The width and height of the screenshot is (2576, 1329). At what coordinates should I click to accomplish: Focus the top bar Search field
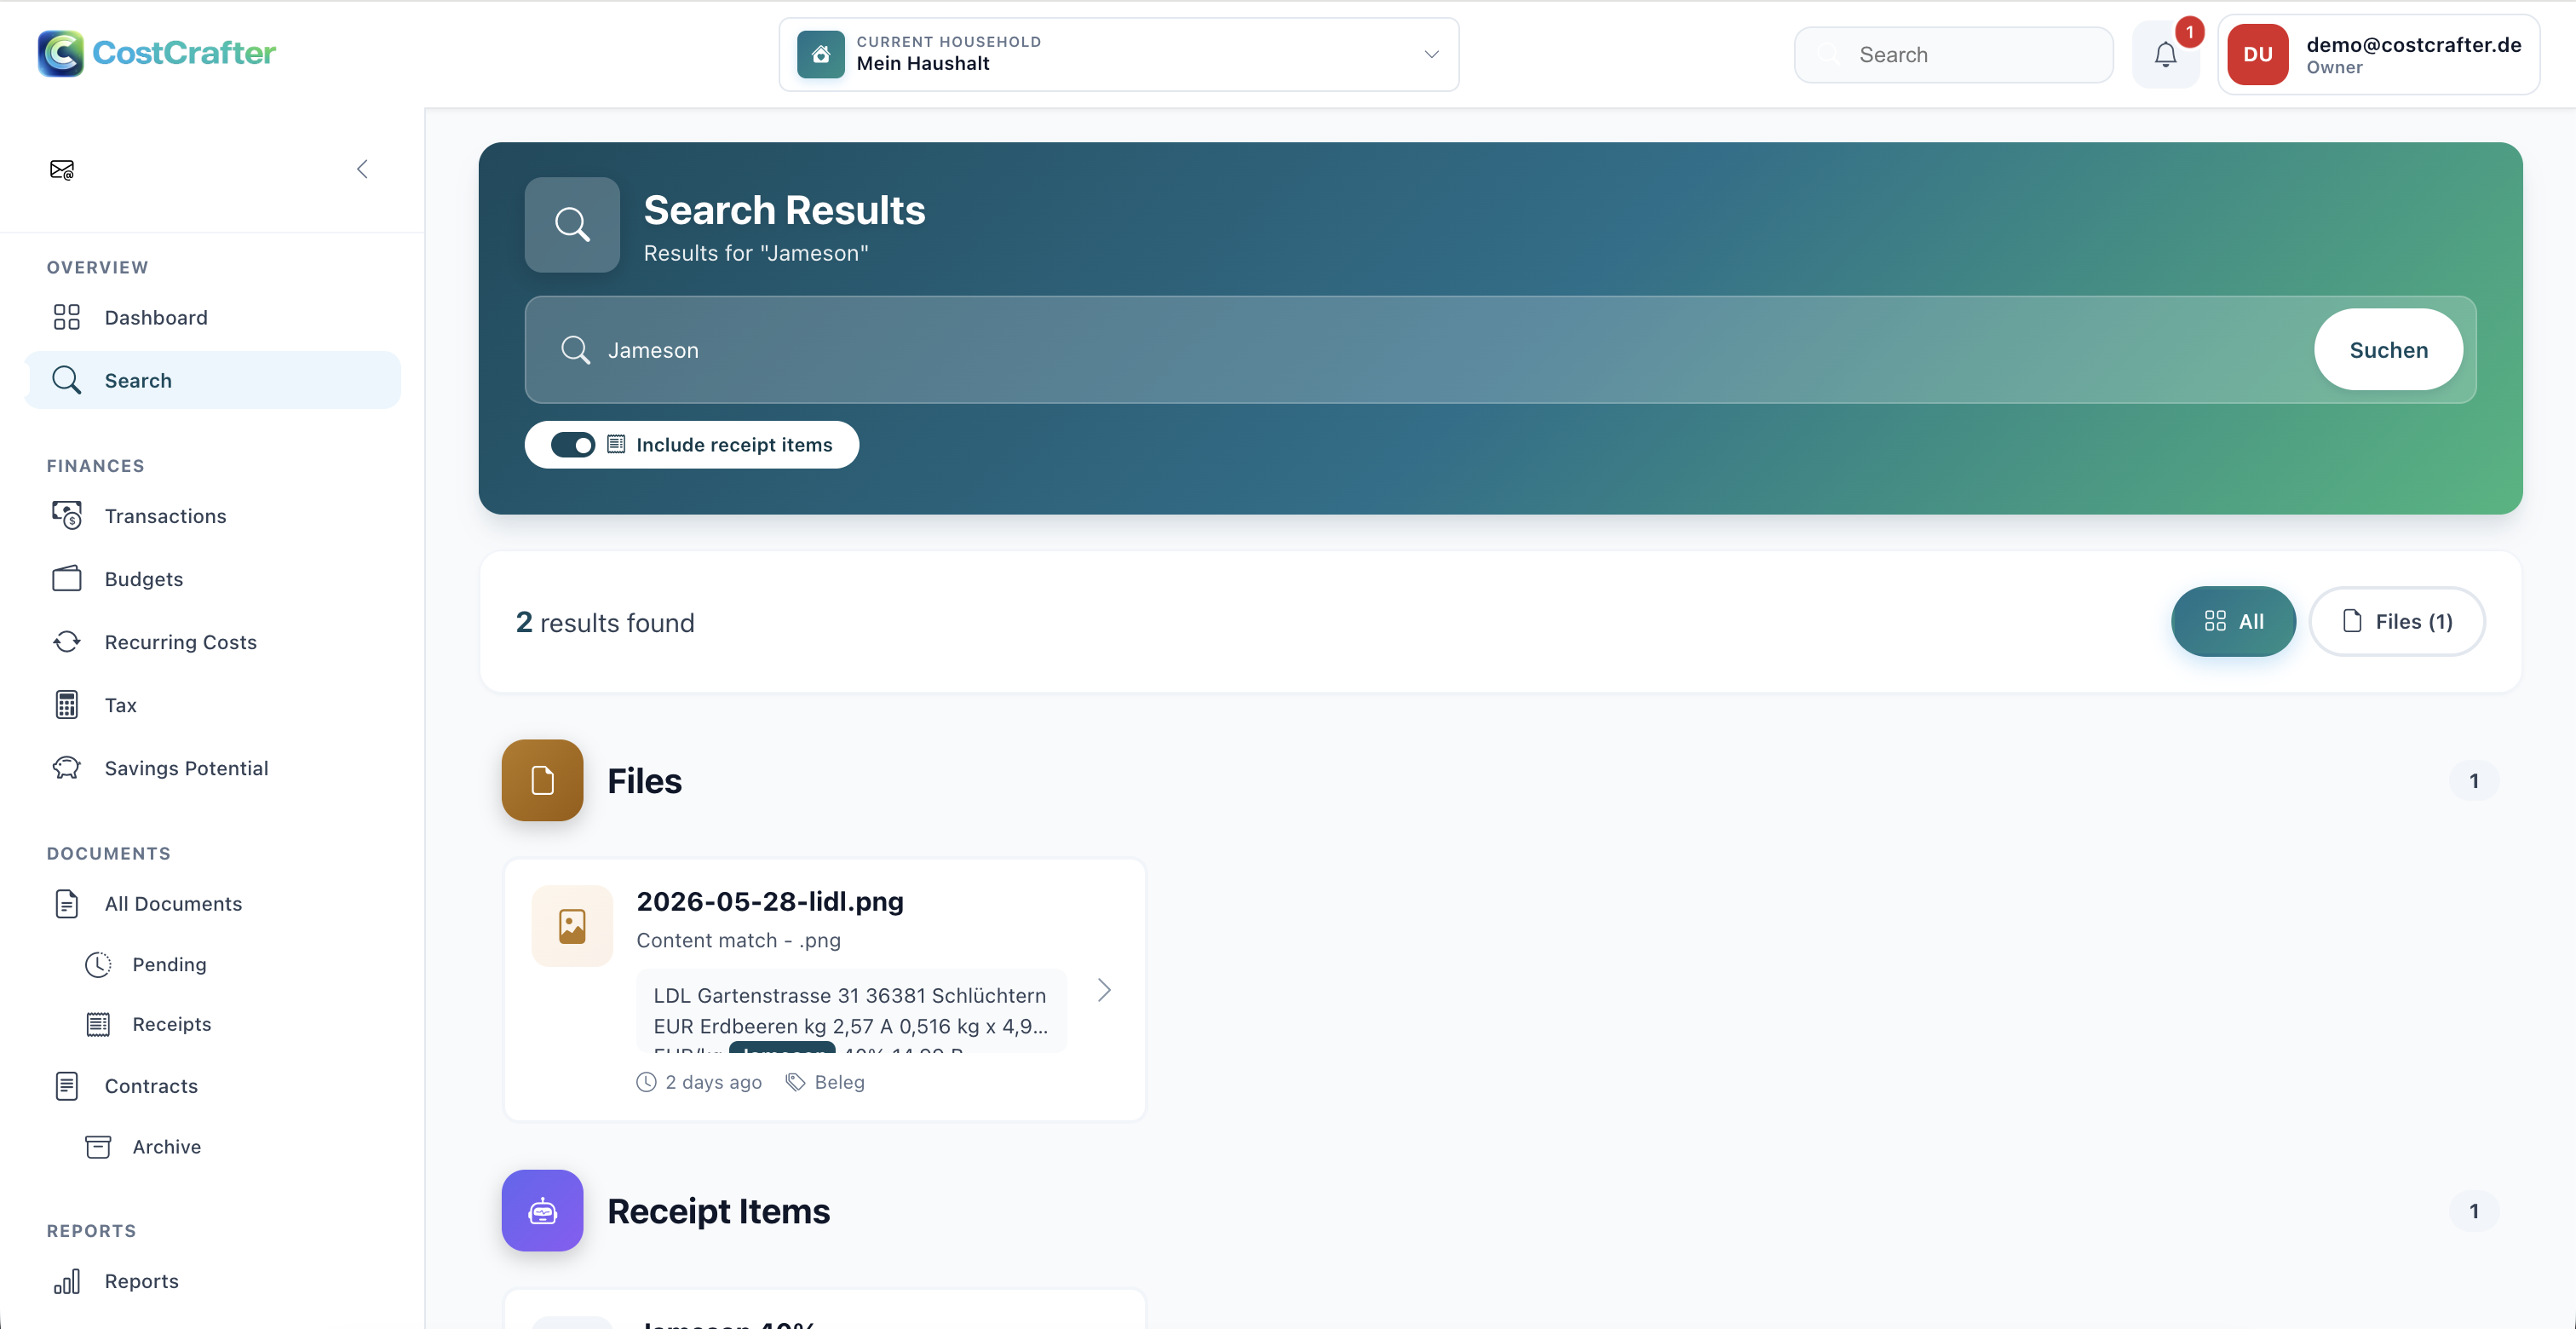tap(1953, 55)
